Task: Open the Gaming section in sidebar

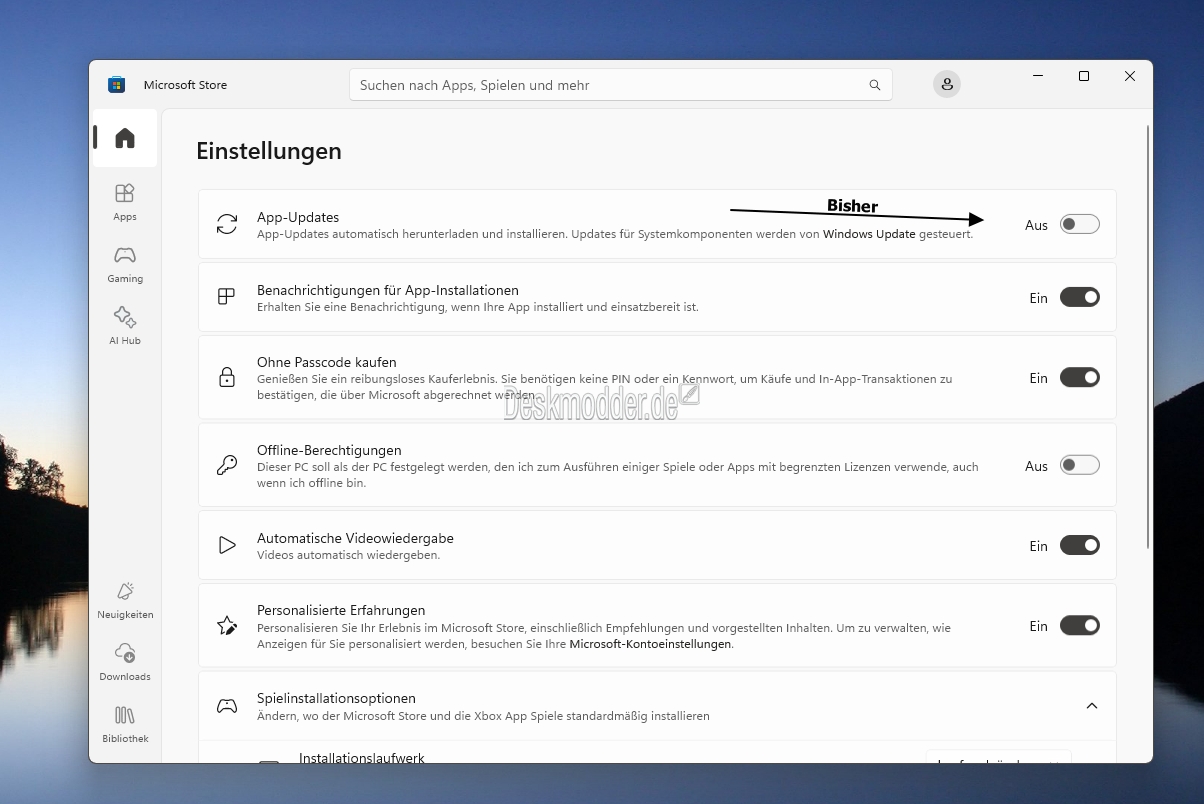Action: click(125, 264)
